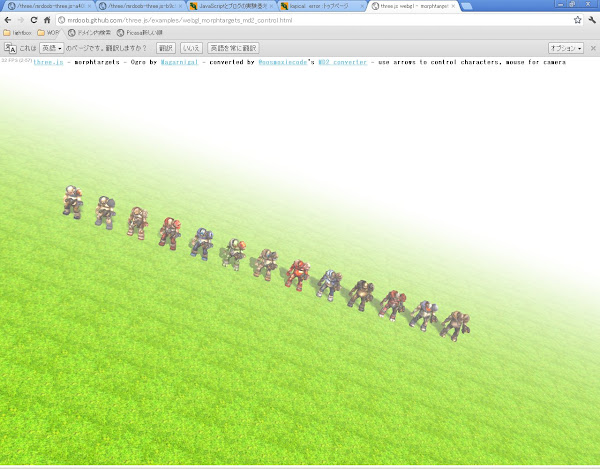
Task: Click the Translate (翻訳) button
Action: coord(166,48)
